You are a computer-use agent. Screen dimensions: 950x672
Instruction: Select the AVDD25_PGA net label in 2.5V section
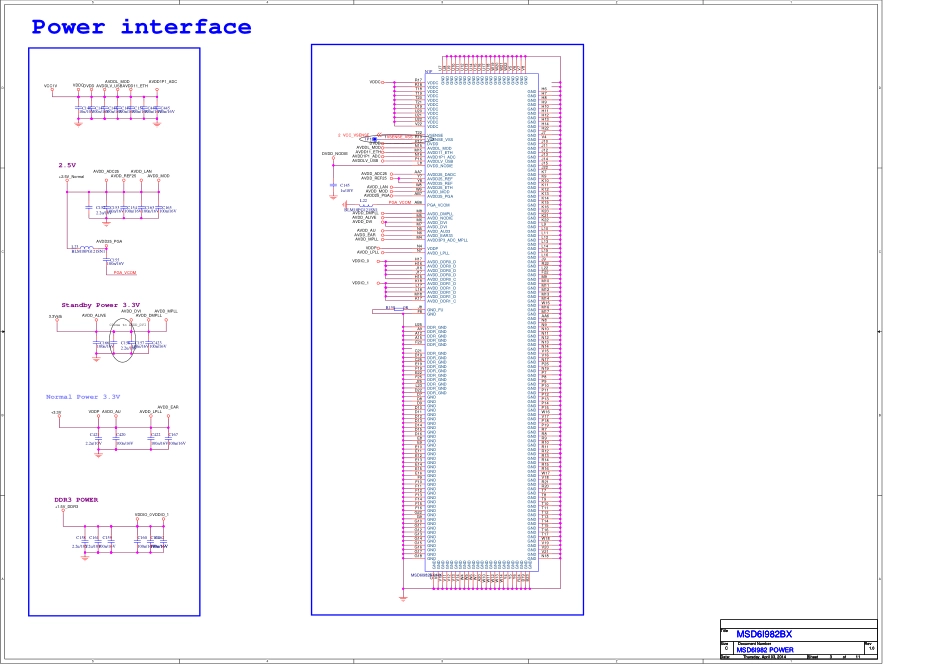tap(109, 241)
